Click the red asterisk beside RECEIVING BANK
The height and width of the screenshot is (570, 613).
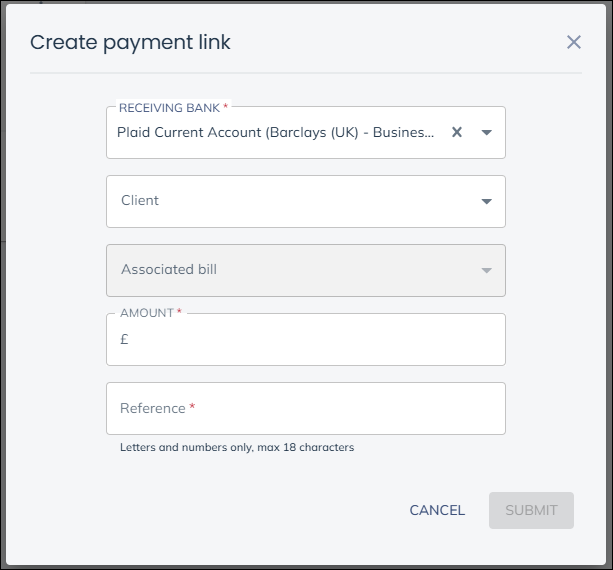[226, 106]
